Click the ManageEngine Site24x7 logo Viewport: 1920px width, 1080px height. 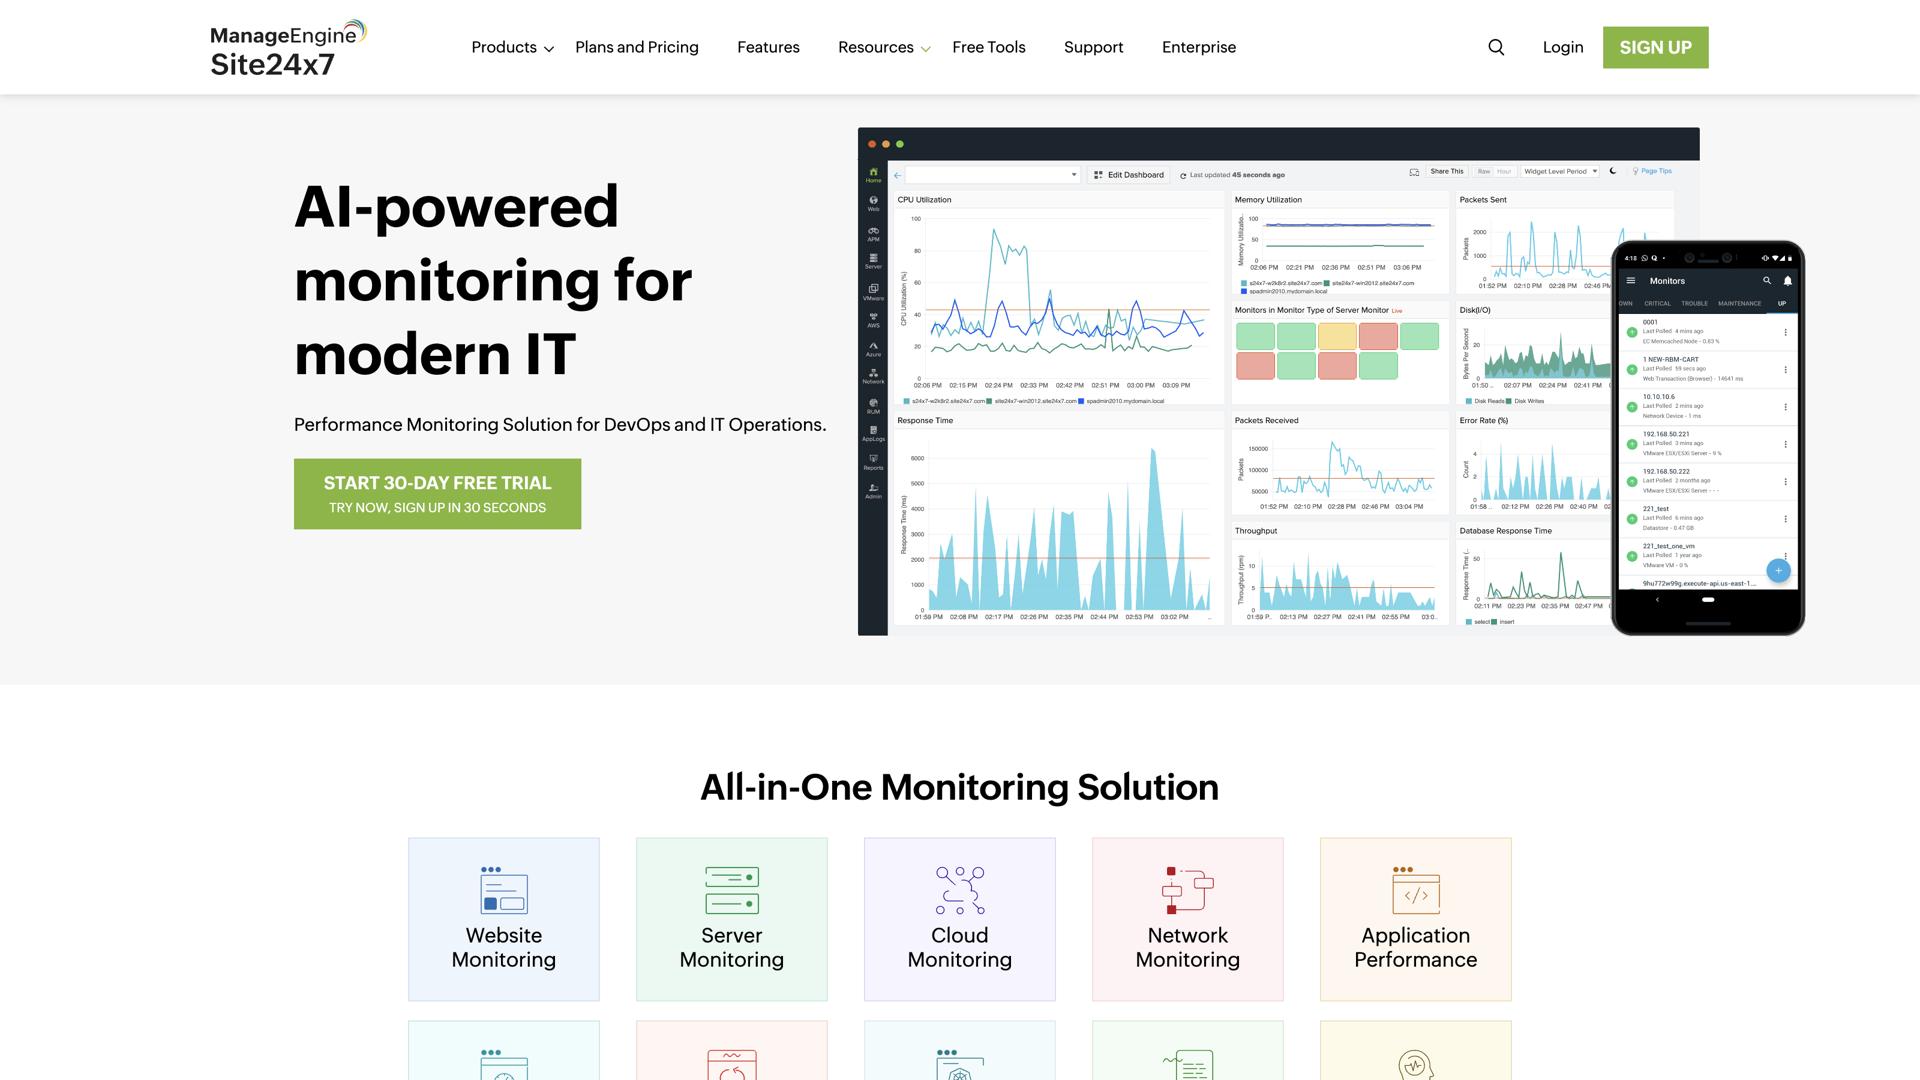(288, 48)
